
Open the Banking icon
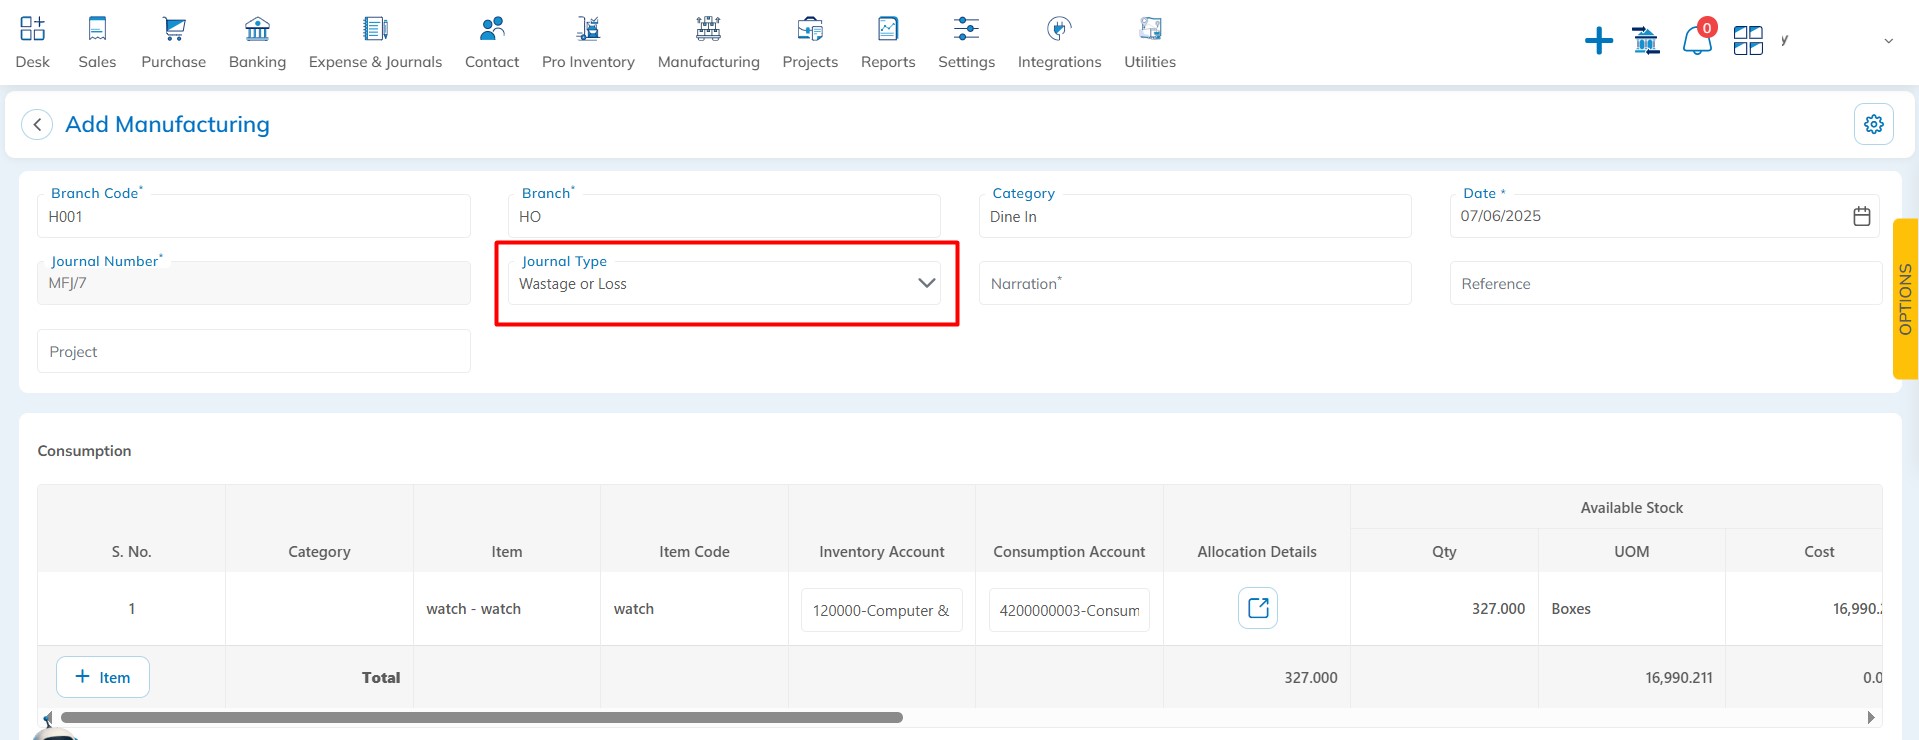pos(257,28)
